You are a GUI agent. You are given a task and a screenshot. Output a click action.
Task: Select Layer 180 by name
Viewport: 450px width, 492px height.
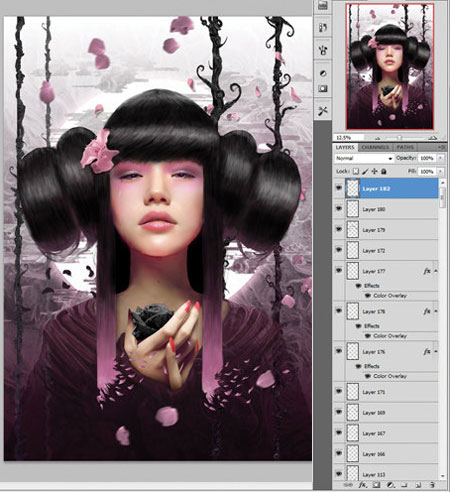point(374,209)
